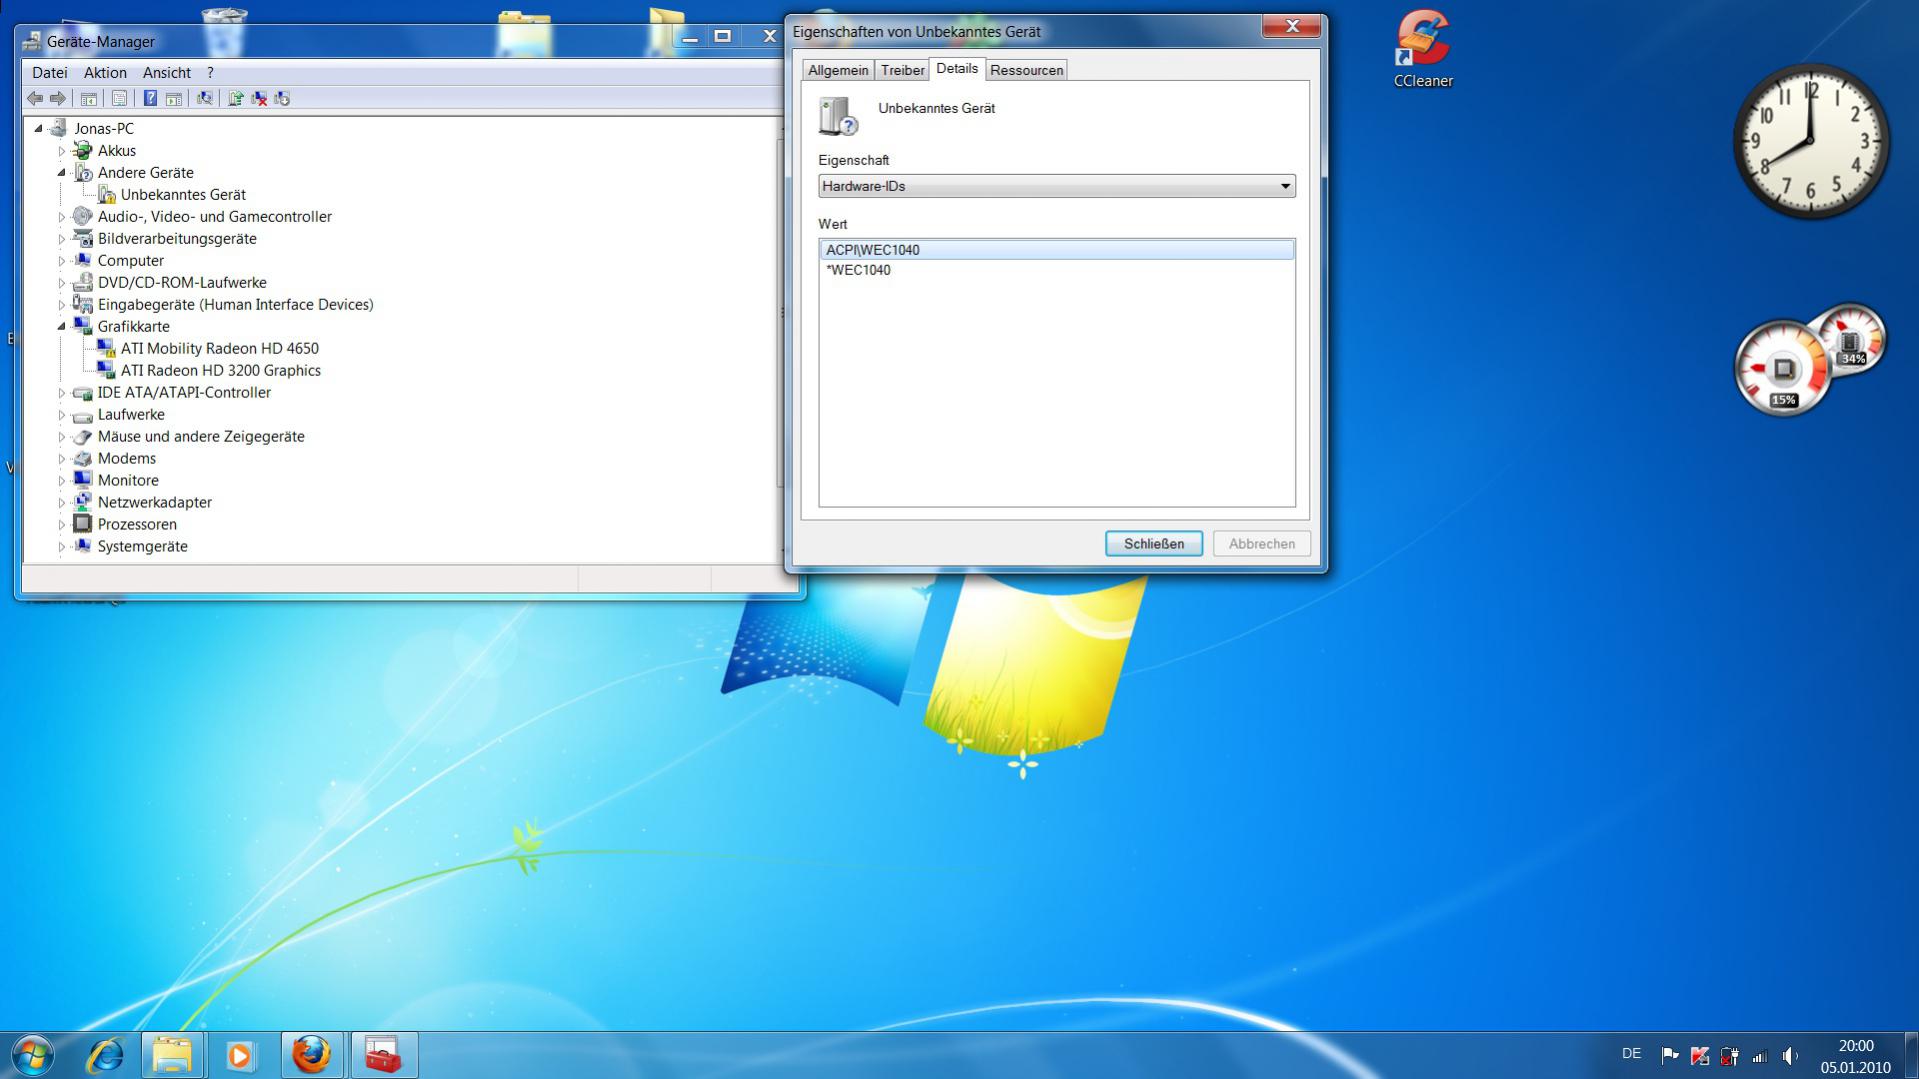The width and height of the screenshot is (1919, 1079).
Task: Toggle the console tree pane toolbar icon
Action: 89,98
